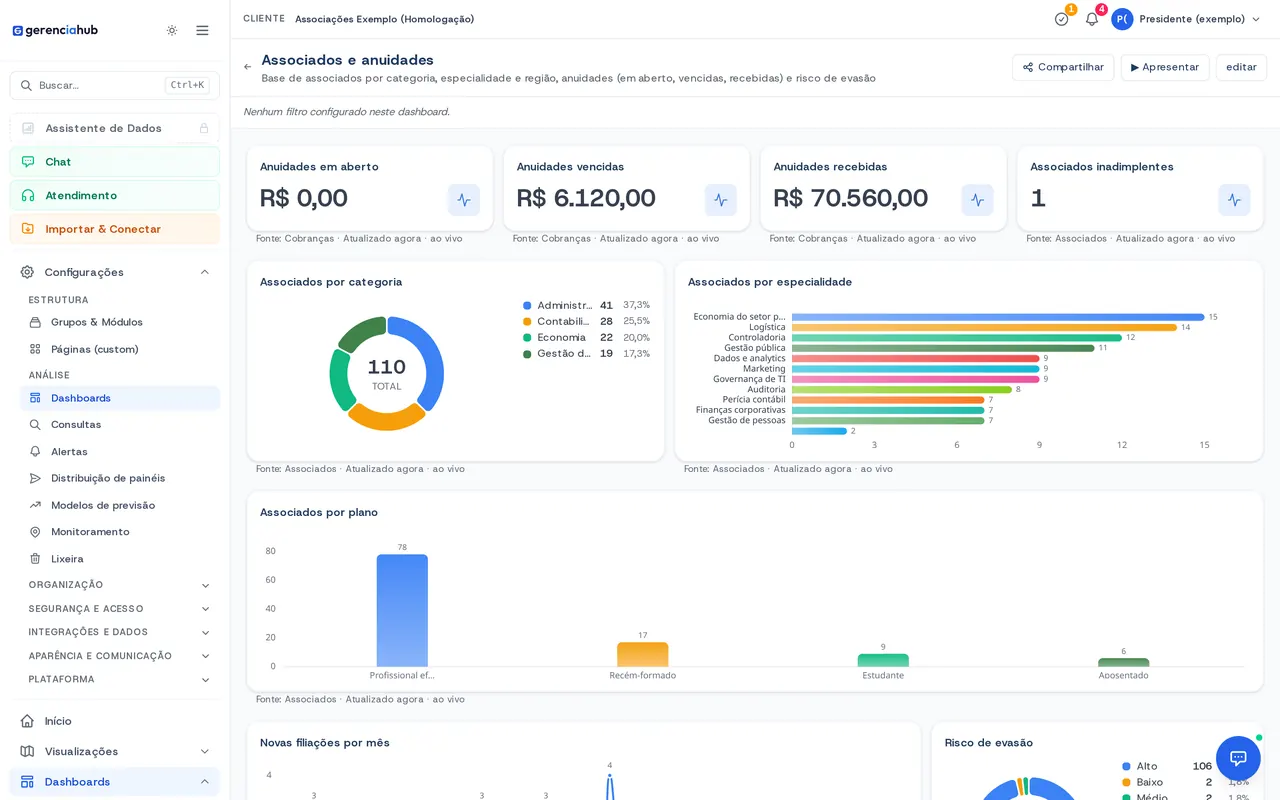Image resolution: width=1280 pixels, height=800 pixels.
Task: Collapse the Configurações section chevron
Action: (205, 272)
